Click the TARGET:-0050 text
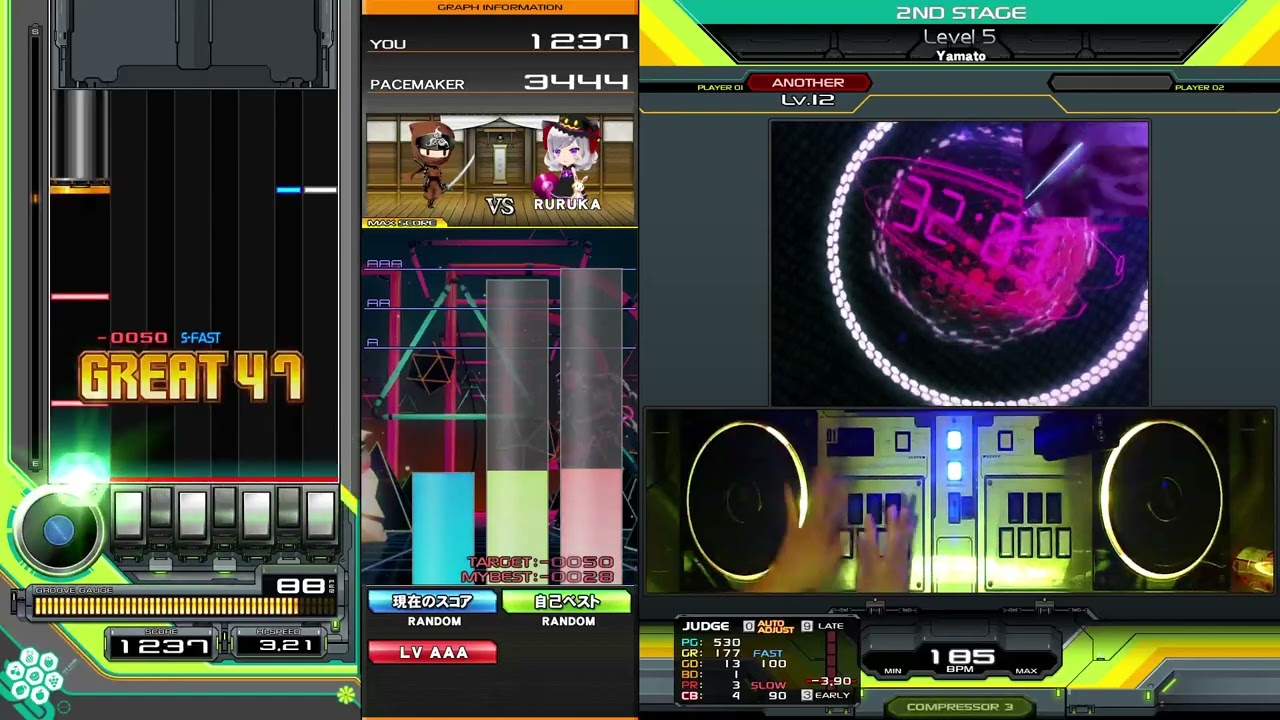The width and height of the screenshot is (1280, 720). [541, 563]
